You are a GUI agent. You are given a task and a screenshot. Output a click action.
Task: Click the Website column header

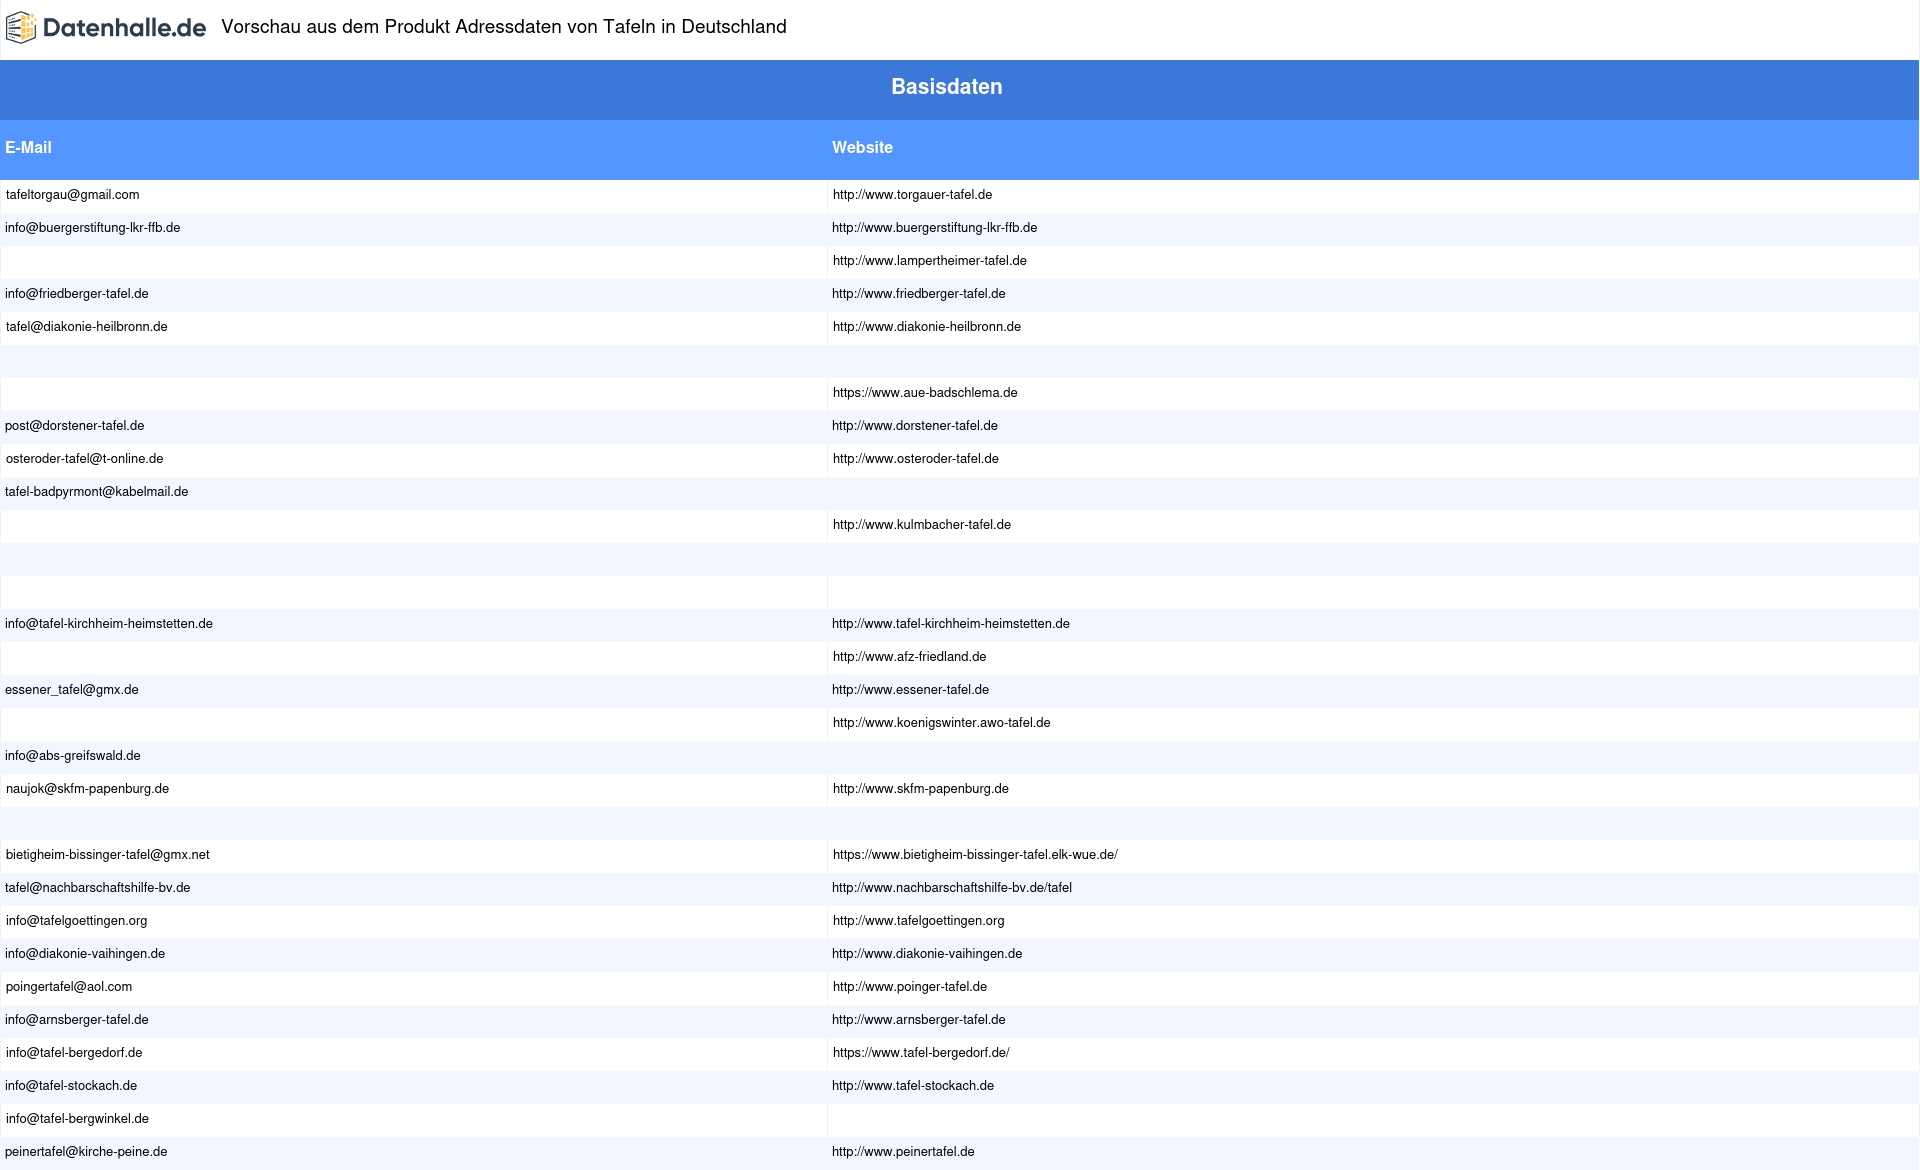coord(862,148)
